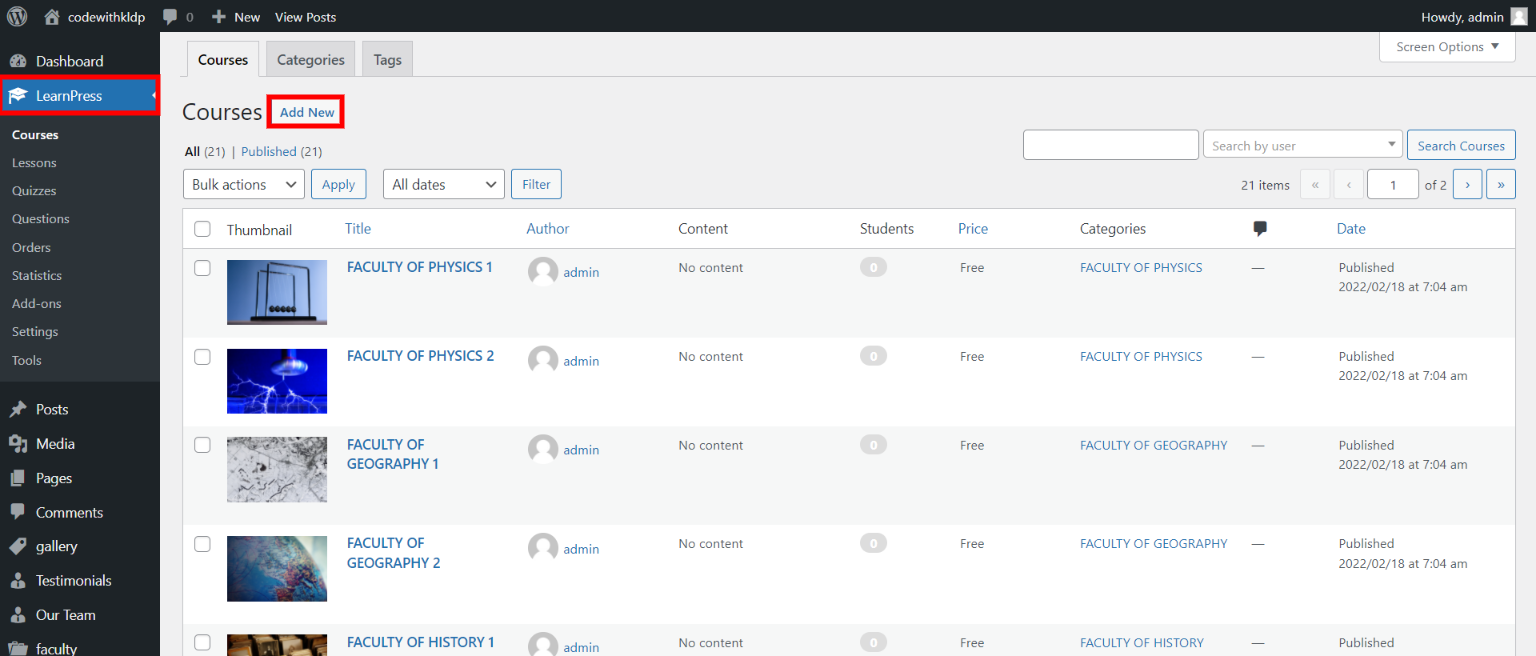Click the Testimonials person icon
The width and height of the screenshot is (1536, 656).
18,580
